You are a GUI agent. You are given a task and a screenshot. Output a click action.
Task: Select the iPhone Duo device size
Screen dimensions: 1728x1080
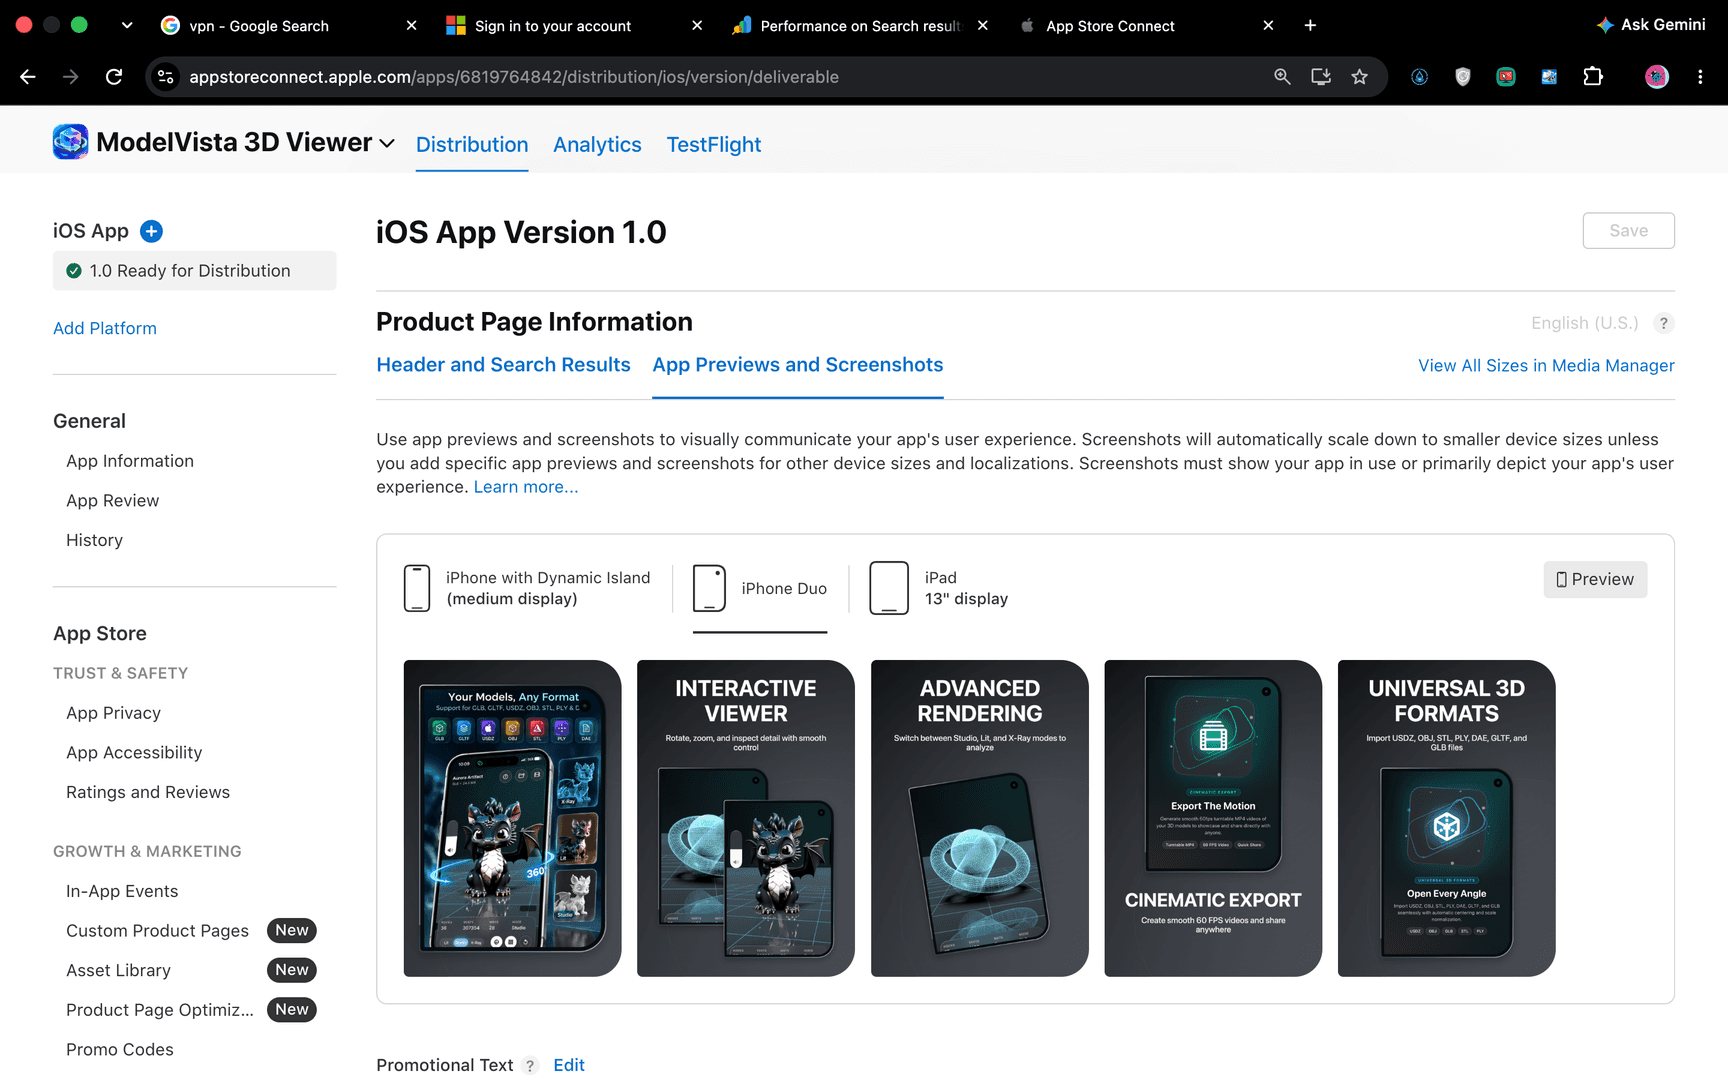(x=760, y=588)
